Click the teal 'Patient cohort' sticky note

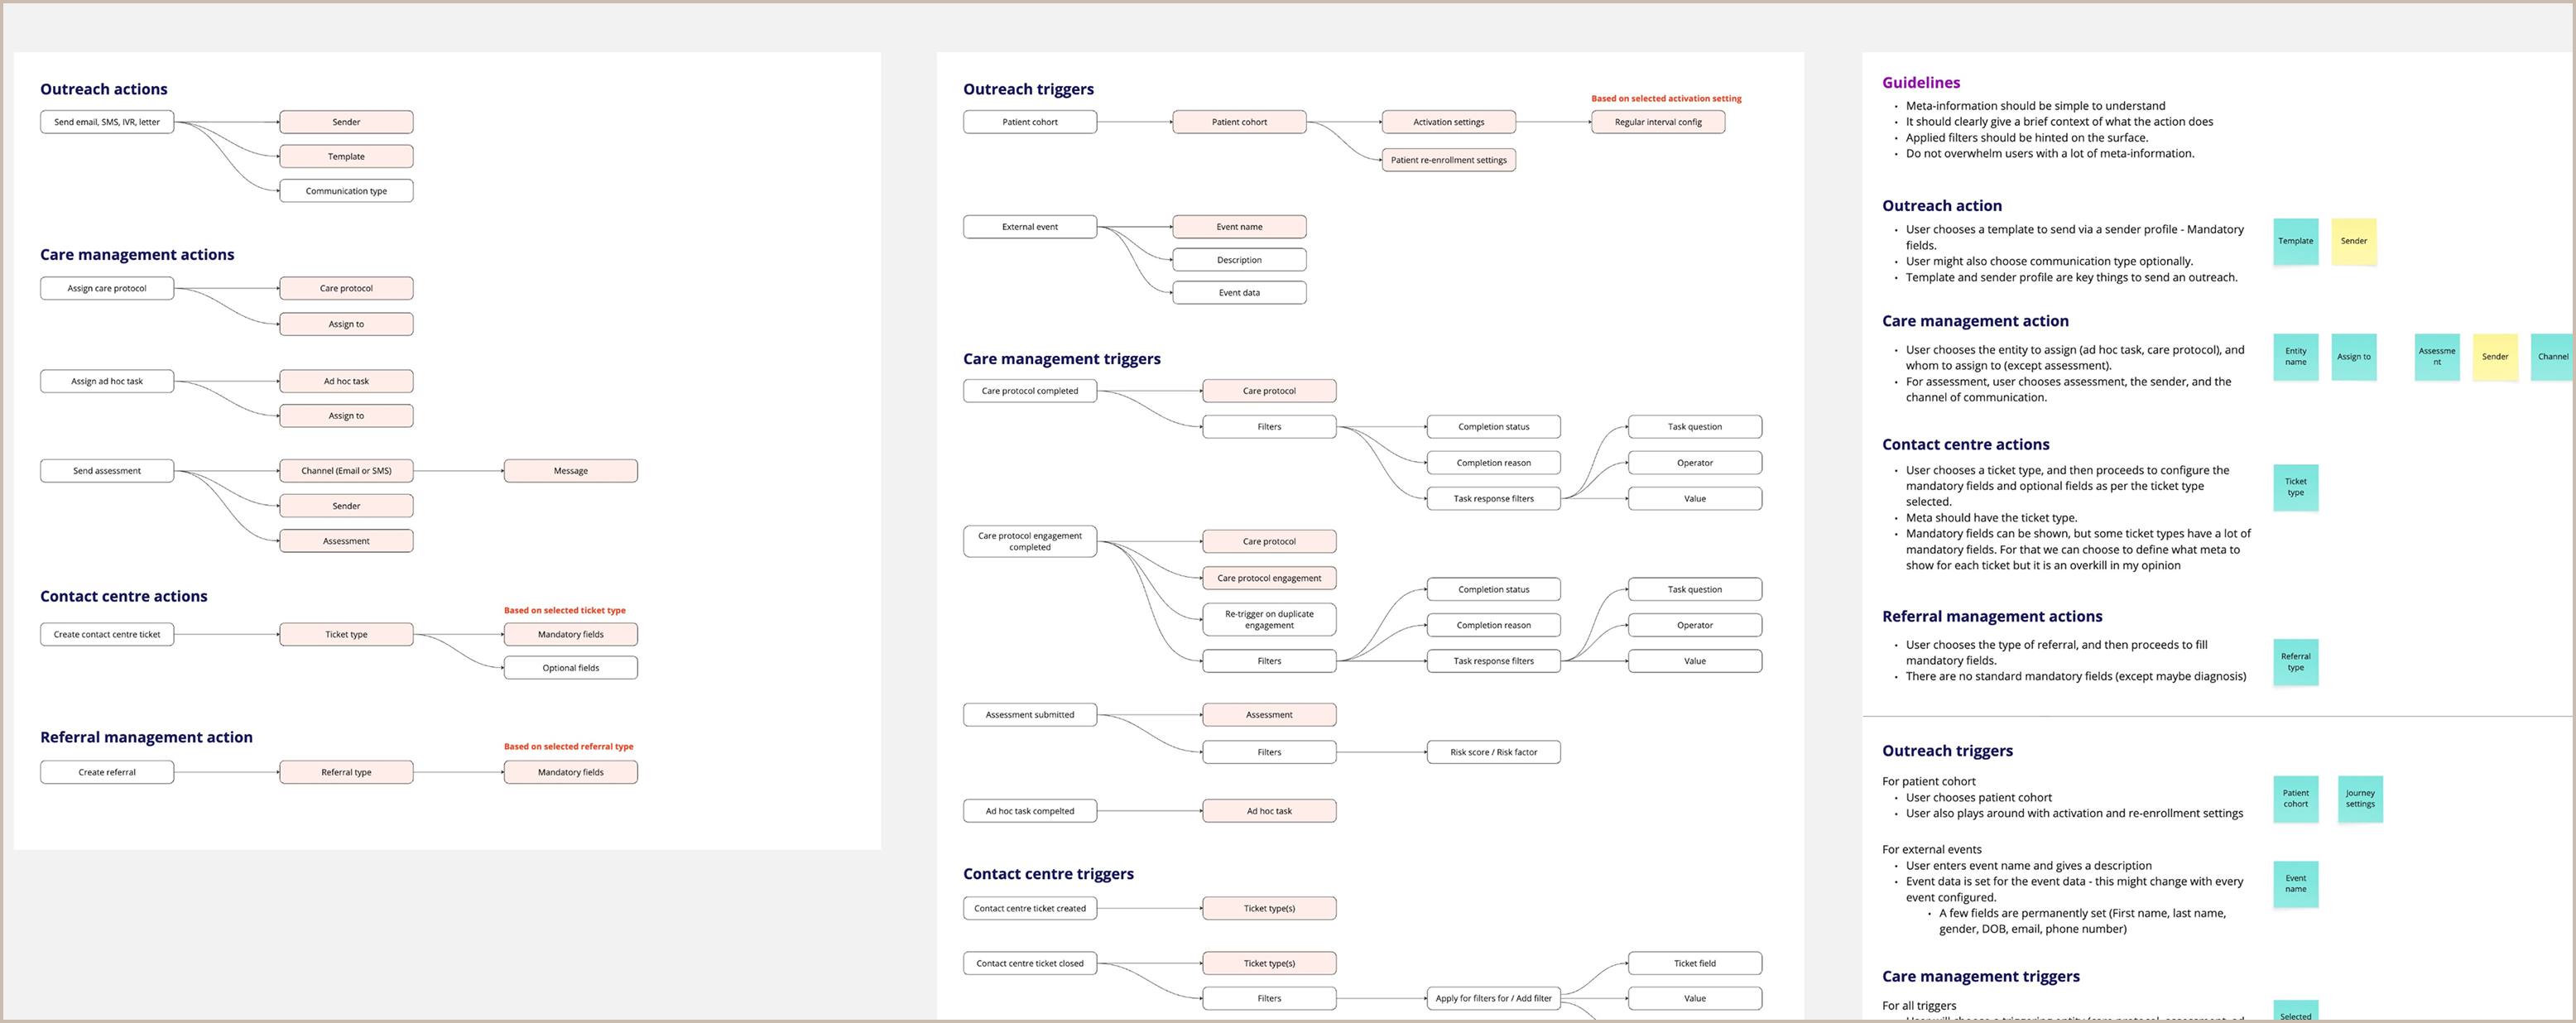2296,799
